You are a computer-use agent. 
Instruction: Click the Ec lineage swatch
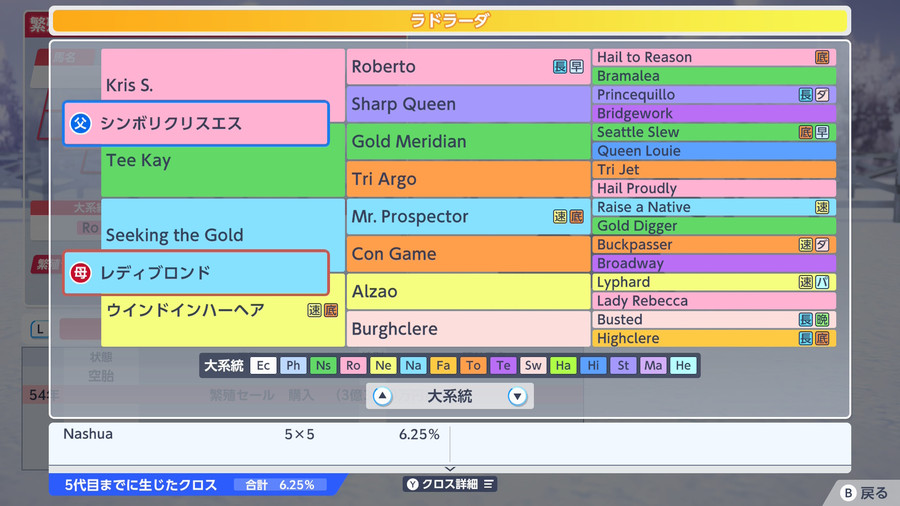pyautogui.click(x=263, y=365)
